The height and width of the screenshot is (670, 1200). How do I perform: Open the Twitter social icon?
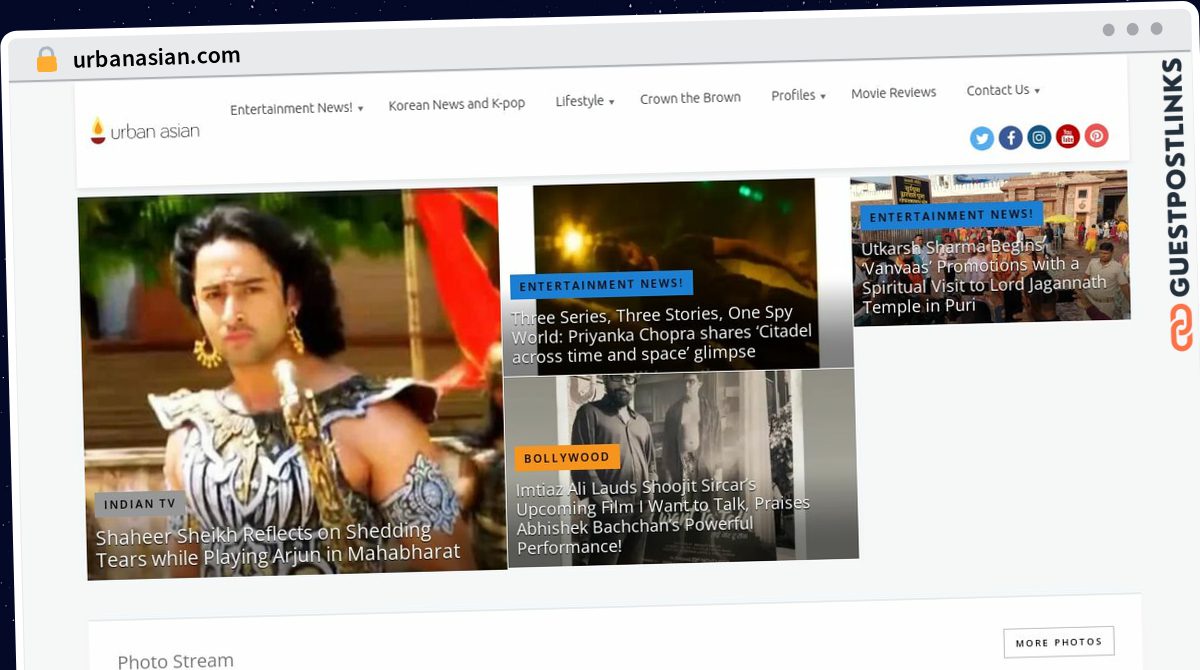[982, 138]
